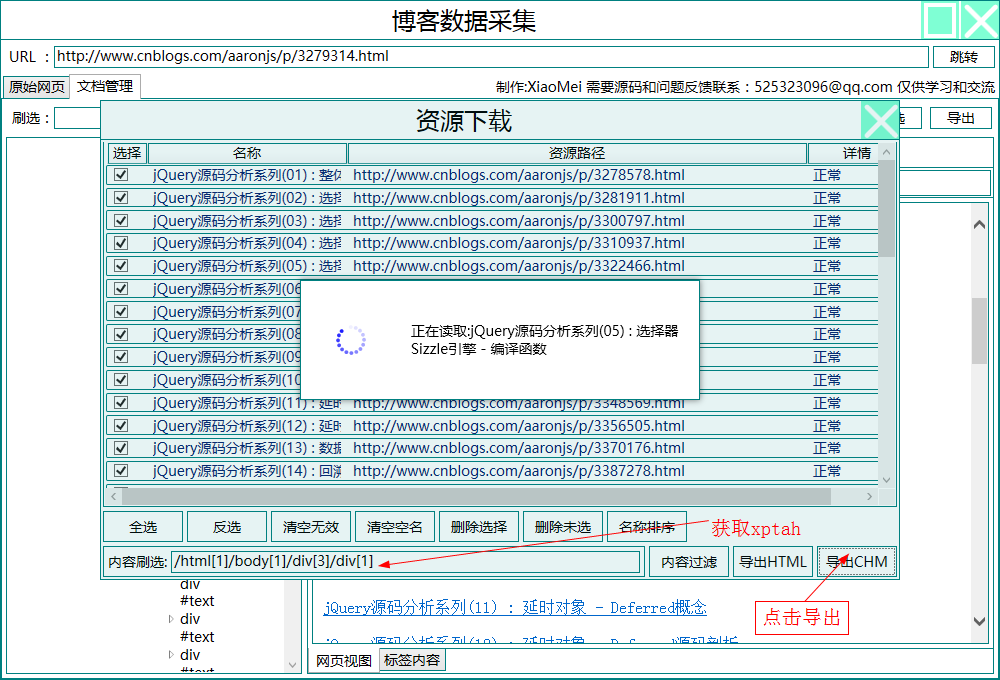The width and height of the screenshot is (1000, 680).
Task: Uncheck the jQuery源码分析系列(03) row checkbox
Action: click(x=121, y=221)
